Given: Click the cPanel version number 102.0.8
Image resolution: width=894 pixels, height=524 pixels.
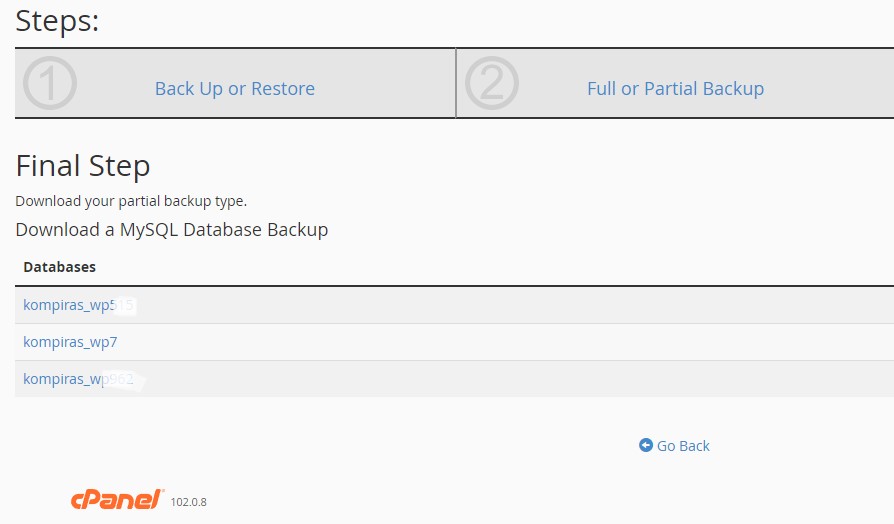Looking at the screenshot, I should pyautogui.click(x=189, y=502).
